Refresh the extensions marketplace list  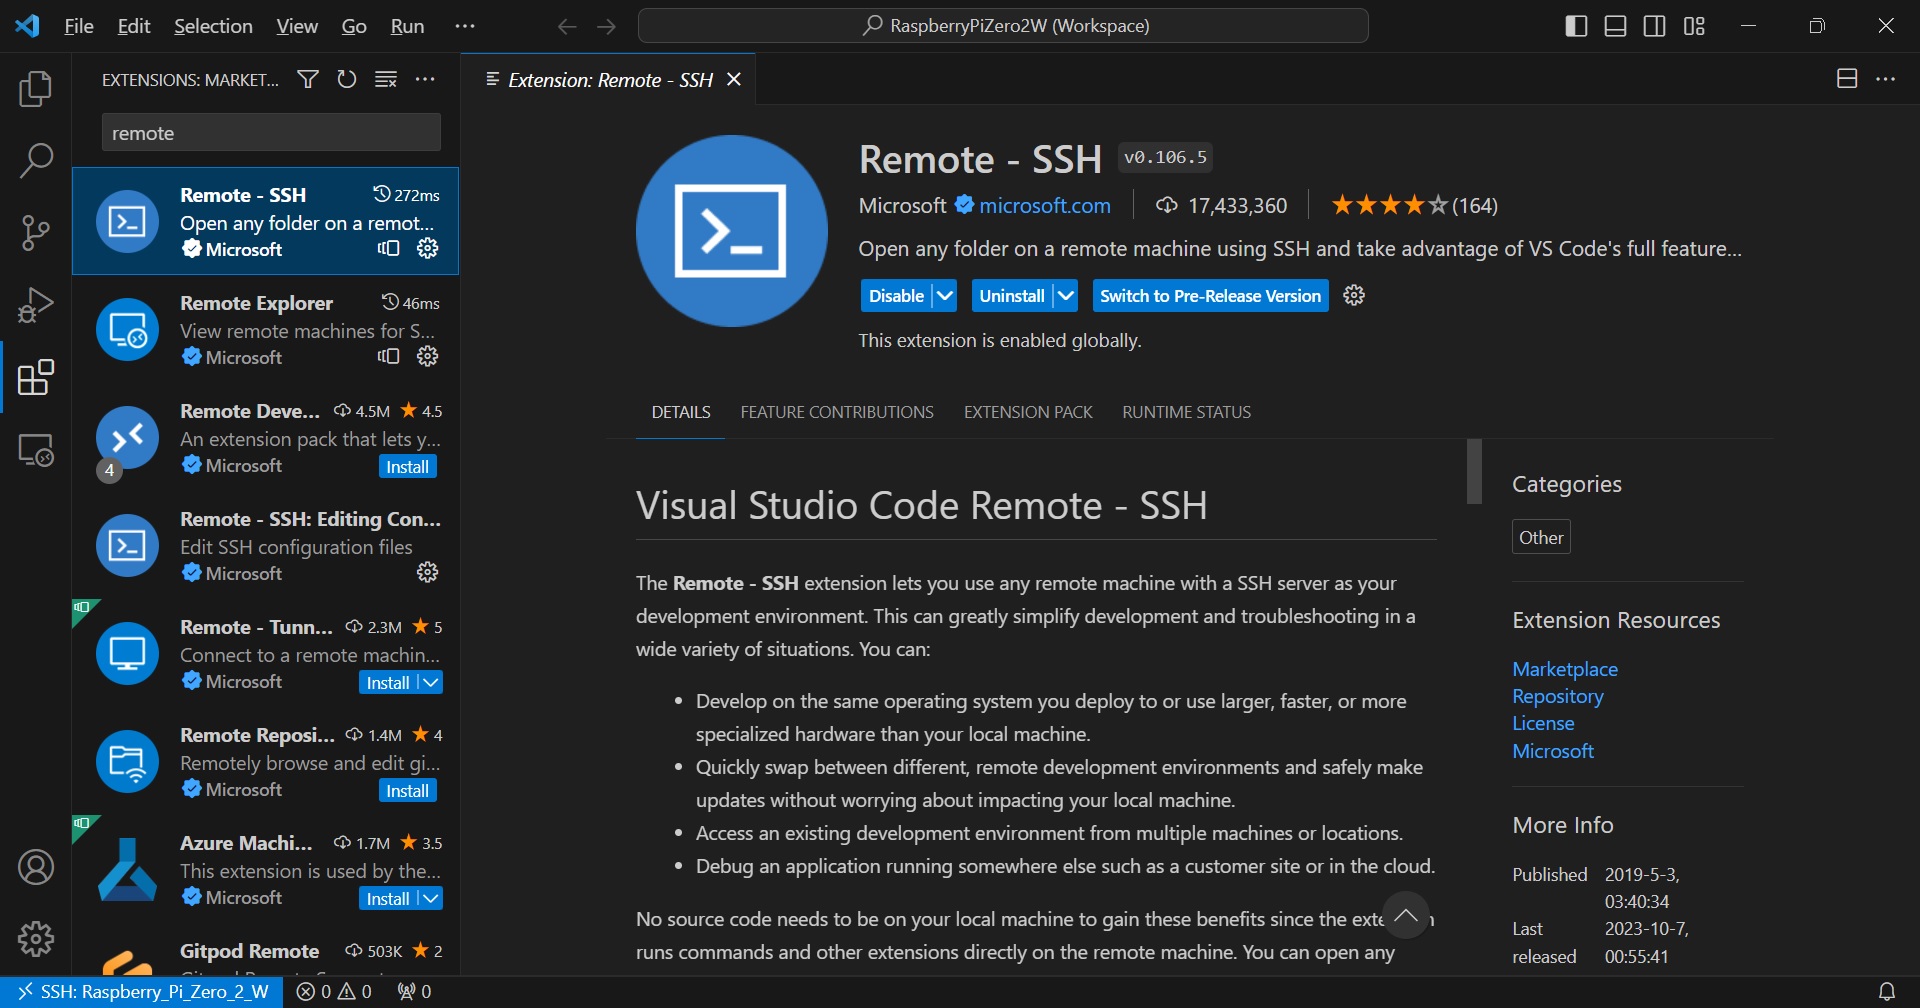coord(346,79)
